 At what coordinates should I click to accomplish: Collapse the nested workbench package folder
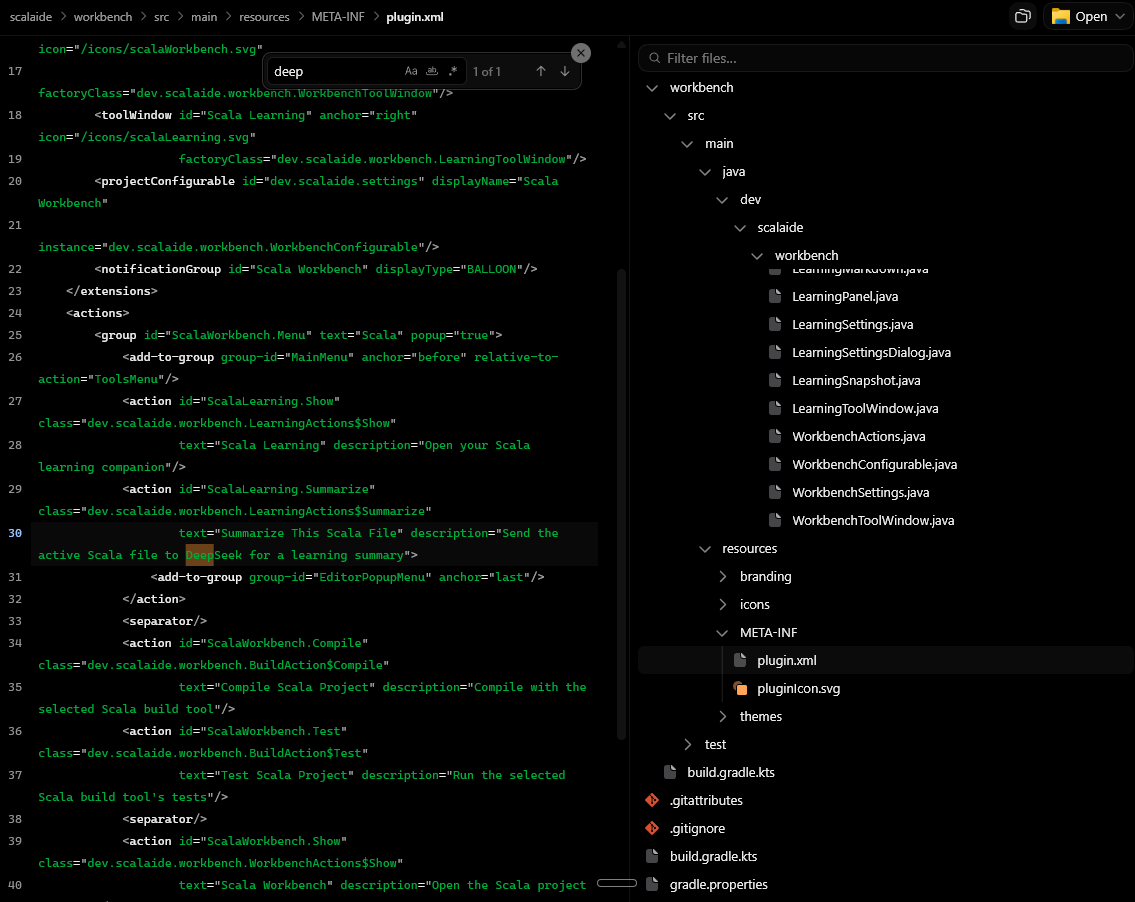757,256
